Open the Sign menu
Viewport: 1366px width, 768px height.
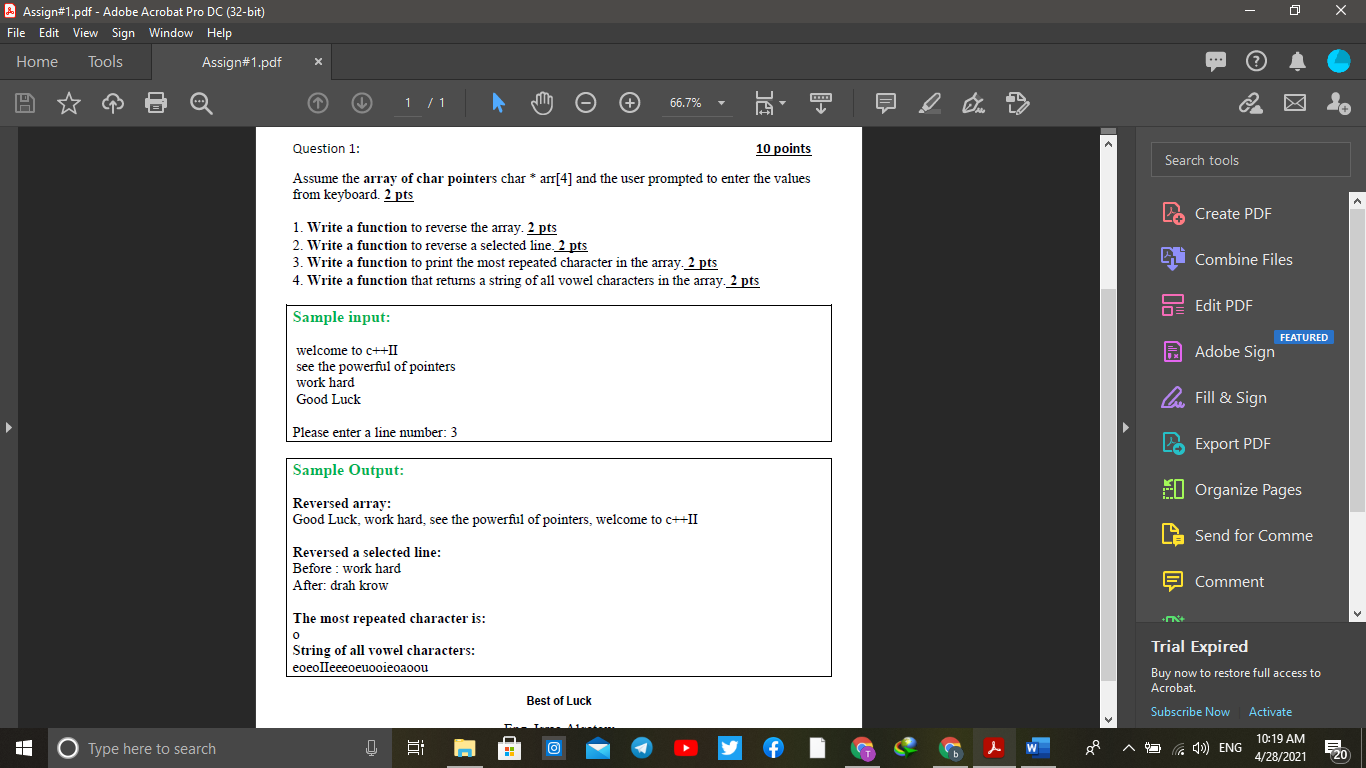coord(123,33)
